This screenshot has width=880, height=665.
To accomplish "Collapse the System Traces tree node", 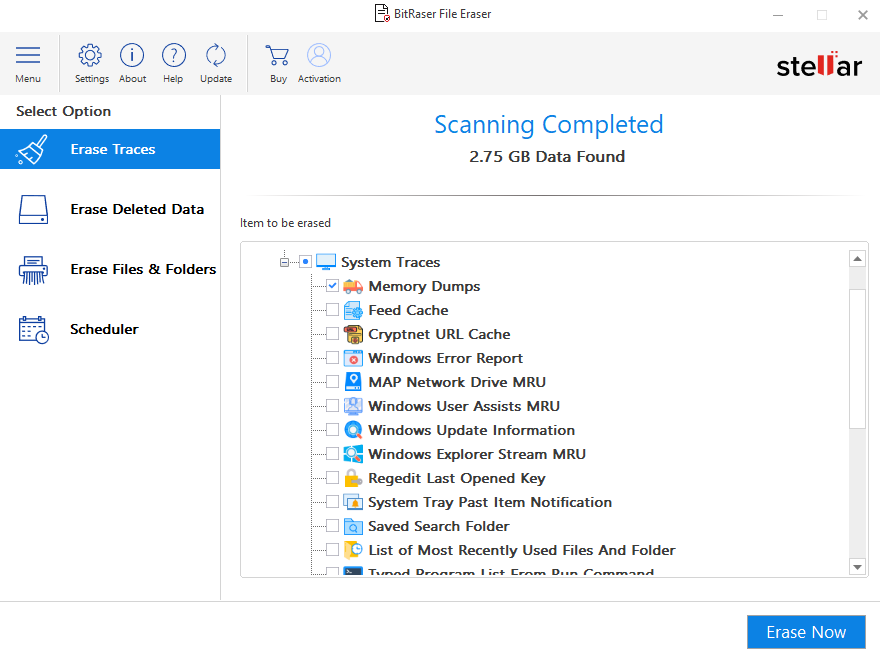I will click(285, 262).
